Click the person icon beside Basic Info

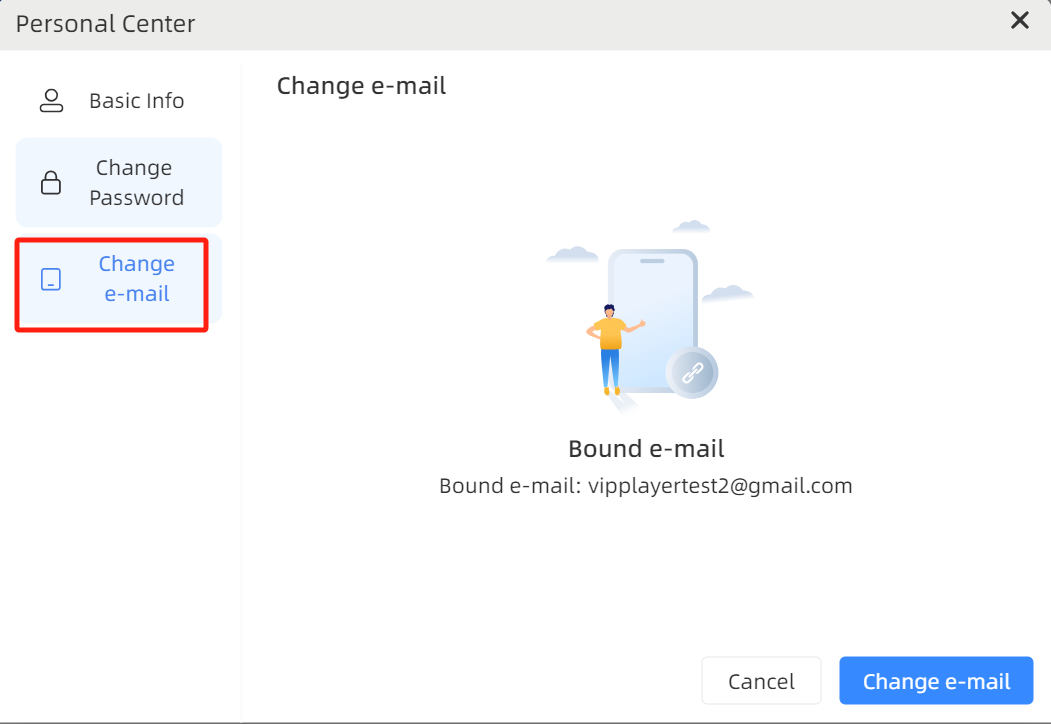click(51, 101)
